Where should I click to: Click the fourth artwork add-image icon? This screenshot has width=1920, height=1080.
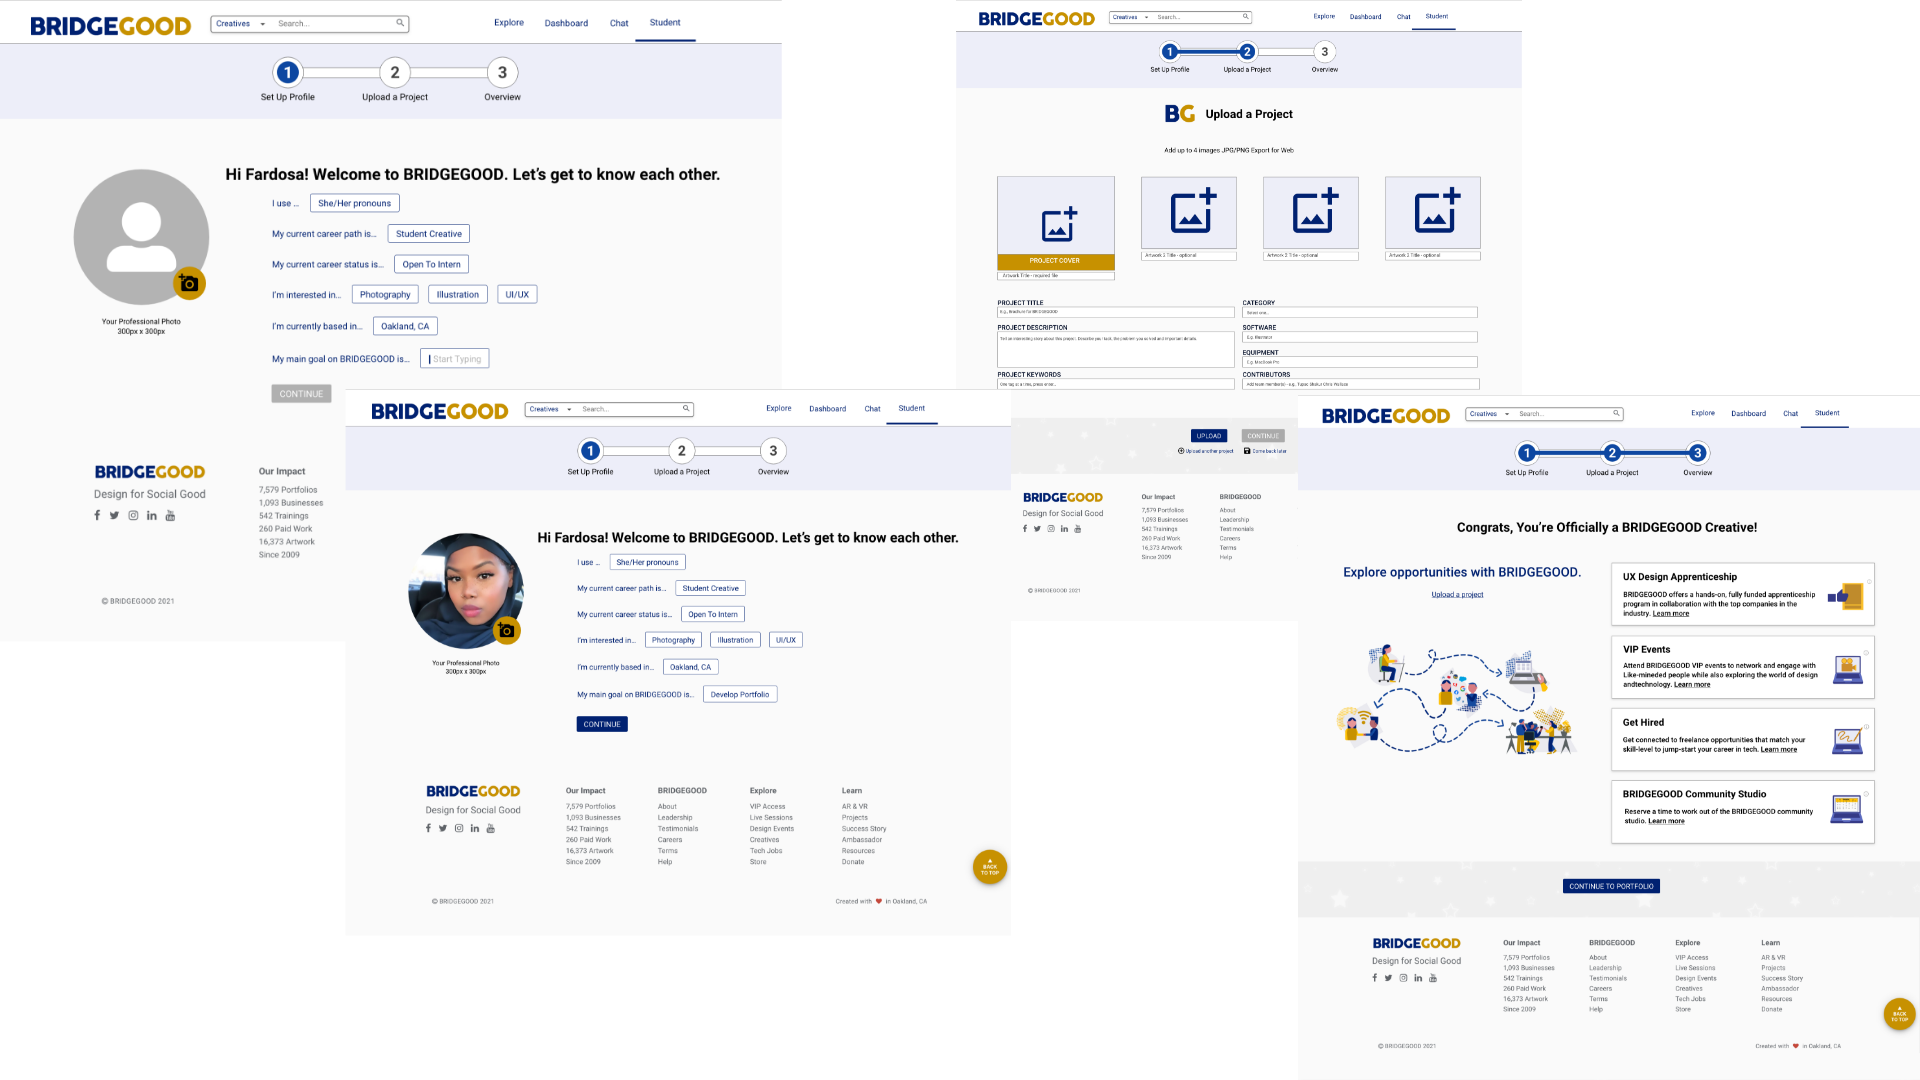tap(1437, 210)
